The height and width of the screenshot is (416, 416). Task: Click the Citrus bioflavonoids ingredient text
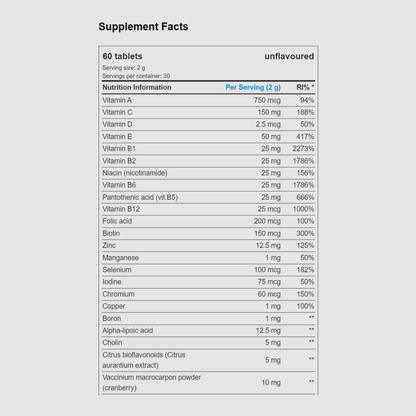coord(144,360)
